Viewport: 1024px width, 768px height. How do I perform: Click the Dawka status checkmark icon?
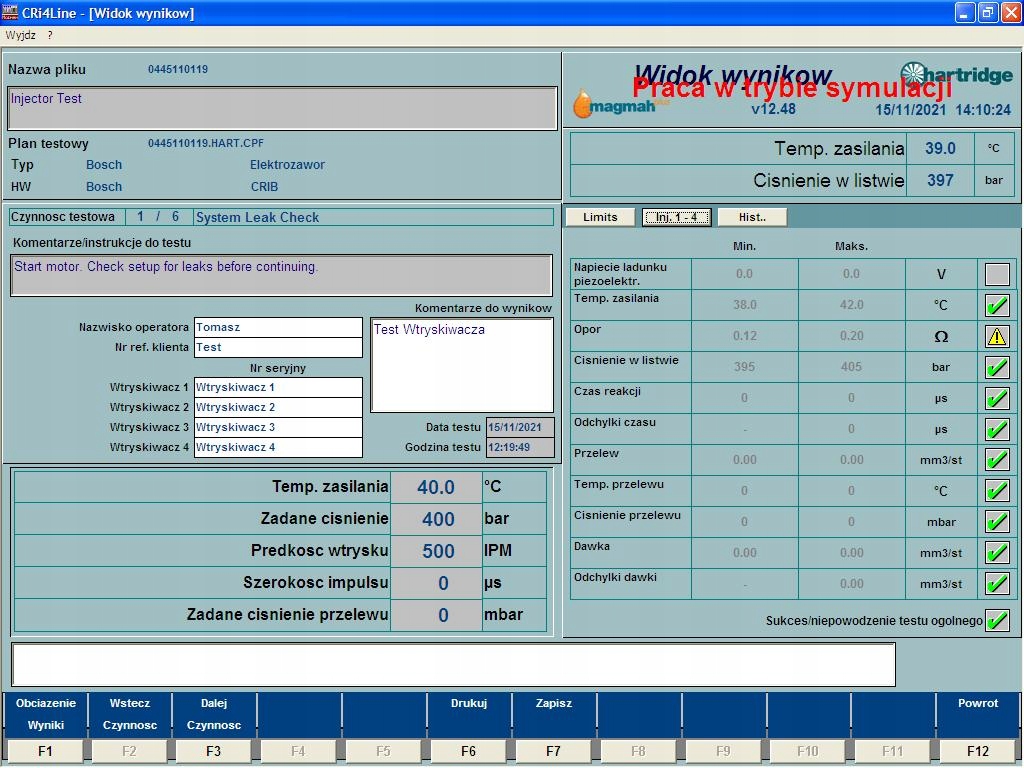pyautogui.click(x=997, y=553)
